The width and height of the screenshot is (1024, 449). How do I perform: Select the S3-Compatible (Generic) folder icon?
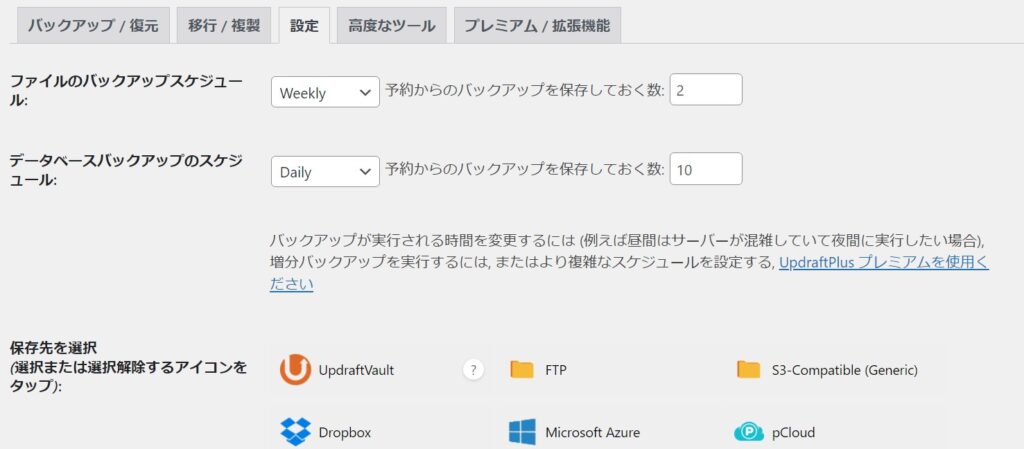749,370
